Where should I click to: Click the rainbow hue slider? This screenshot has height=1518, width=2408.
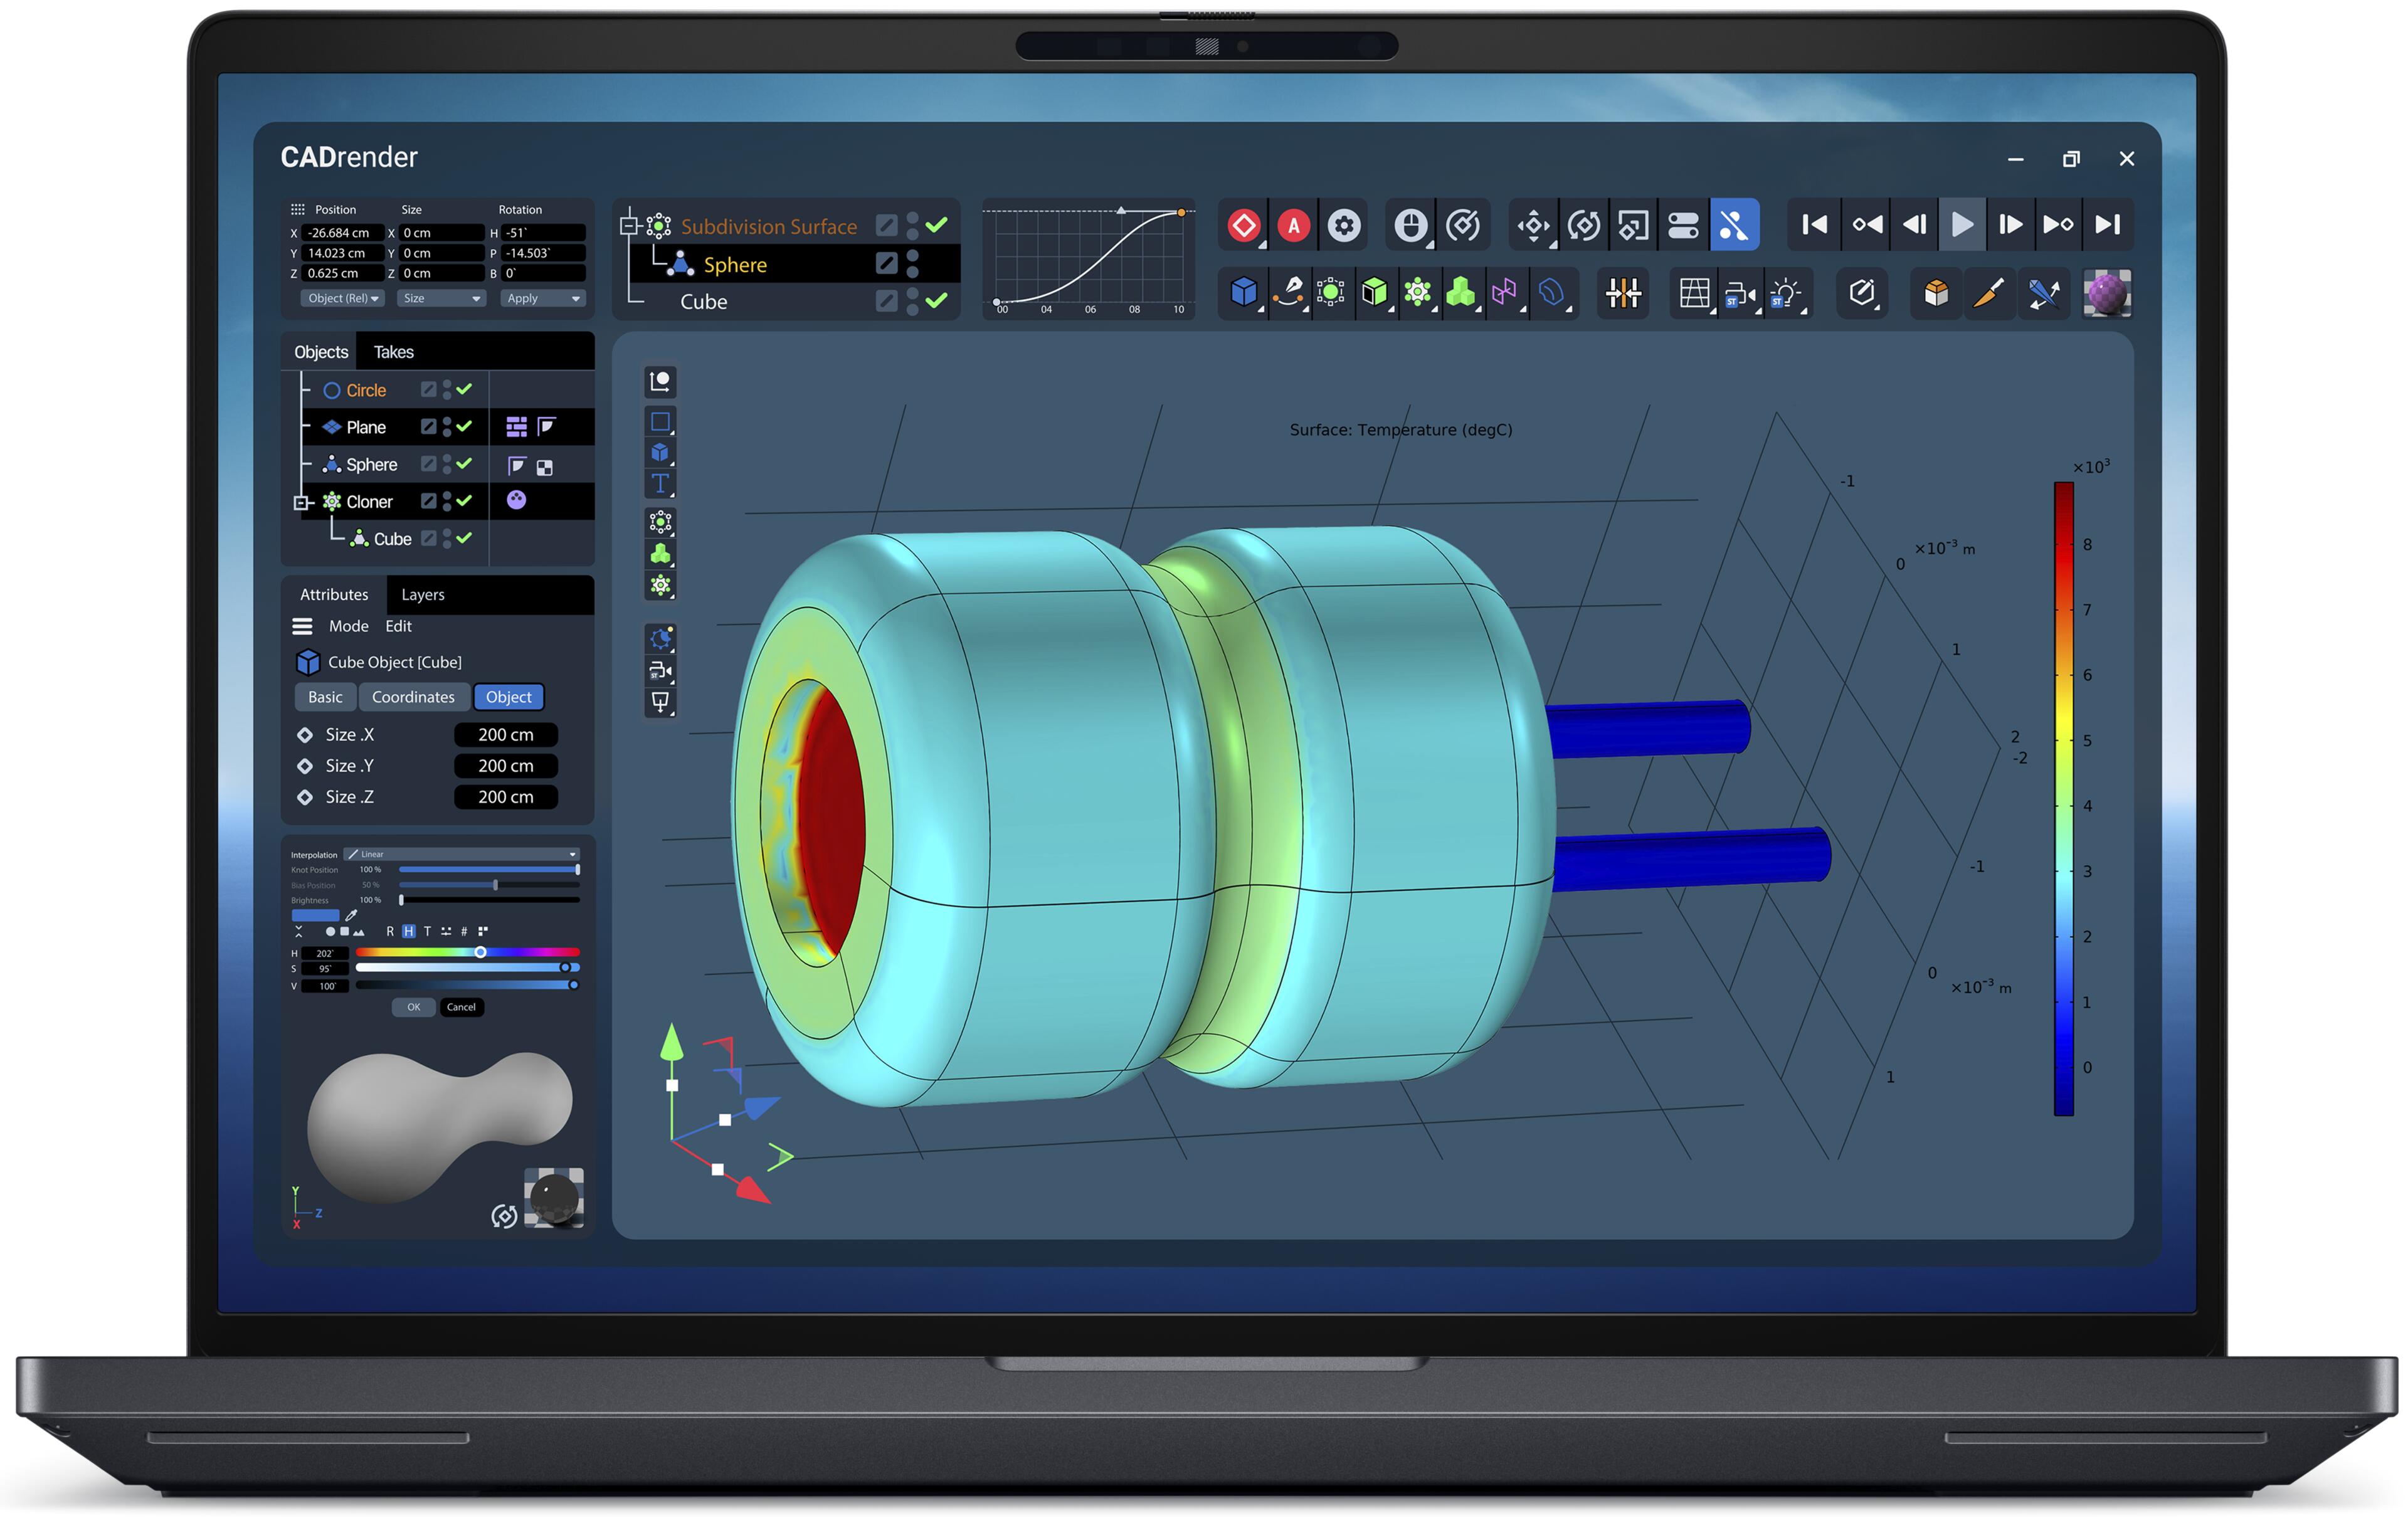click(x=467, y=952)
